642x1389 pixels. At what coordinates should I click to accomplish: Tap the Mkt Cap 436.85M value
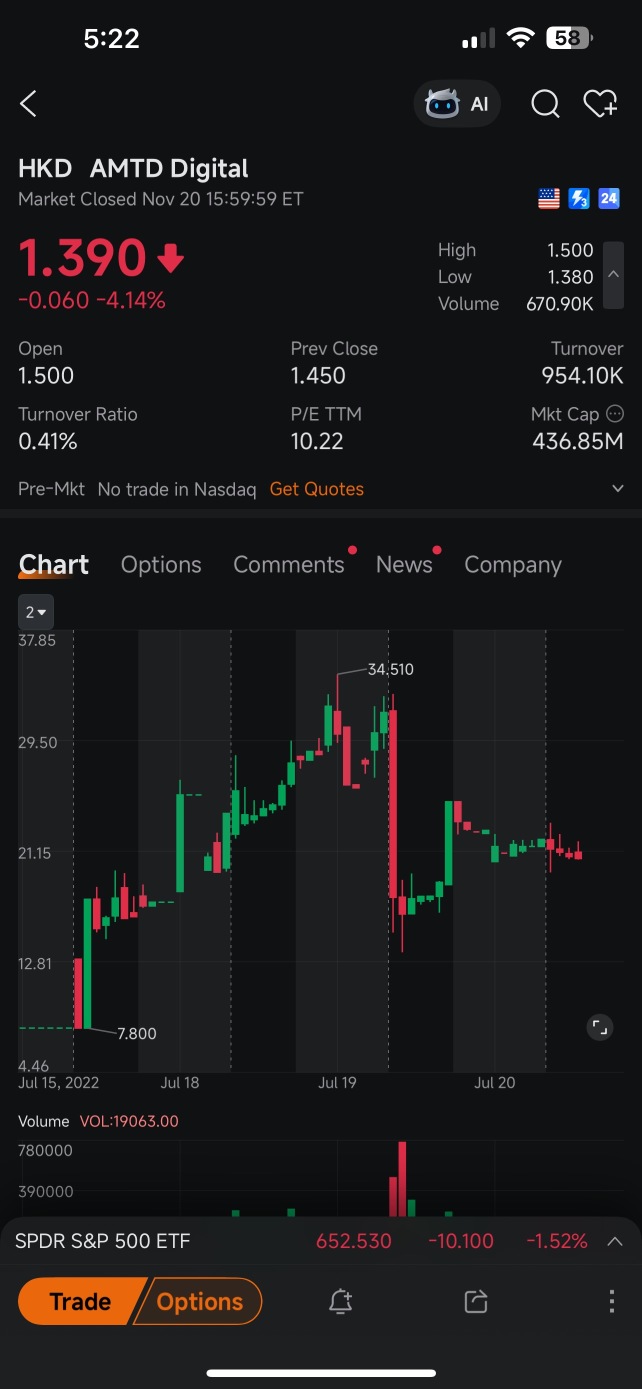pos(578,441)
